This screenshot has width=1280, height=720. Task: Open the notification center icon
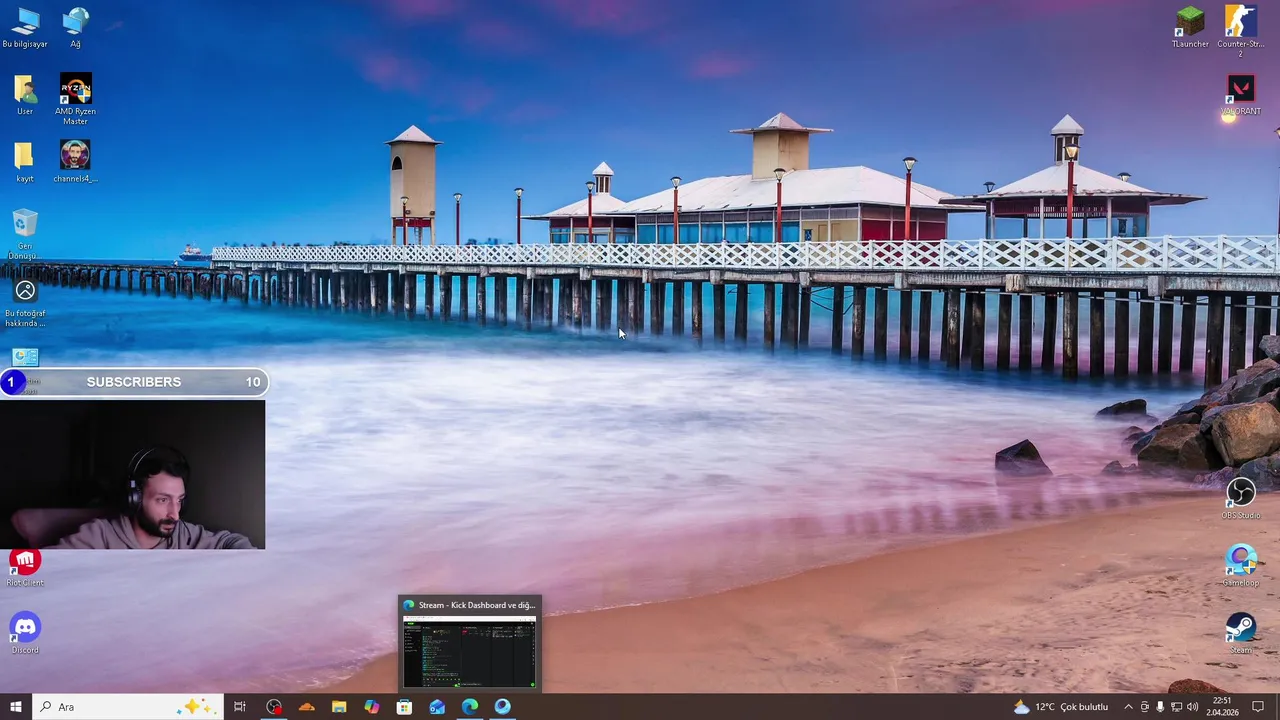(x=1258, y=707)
